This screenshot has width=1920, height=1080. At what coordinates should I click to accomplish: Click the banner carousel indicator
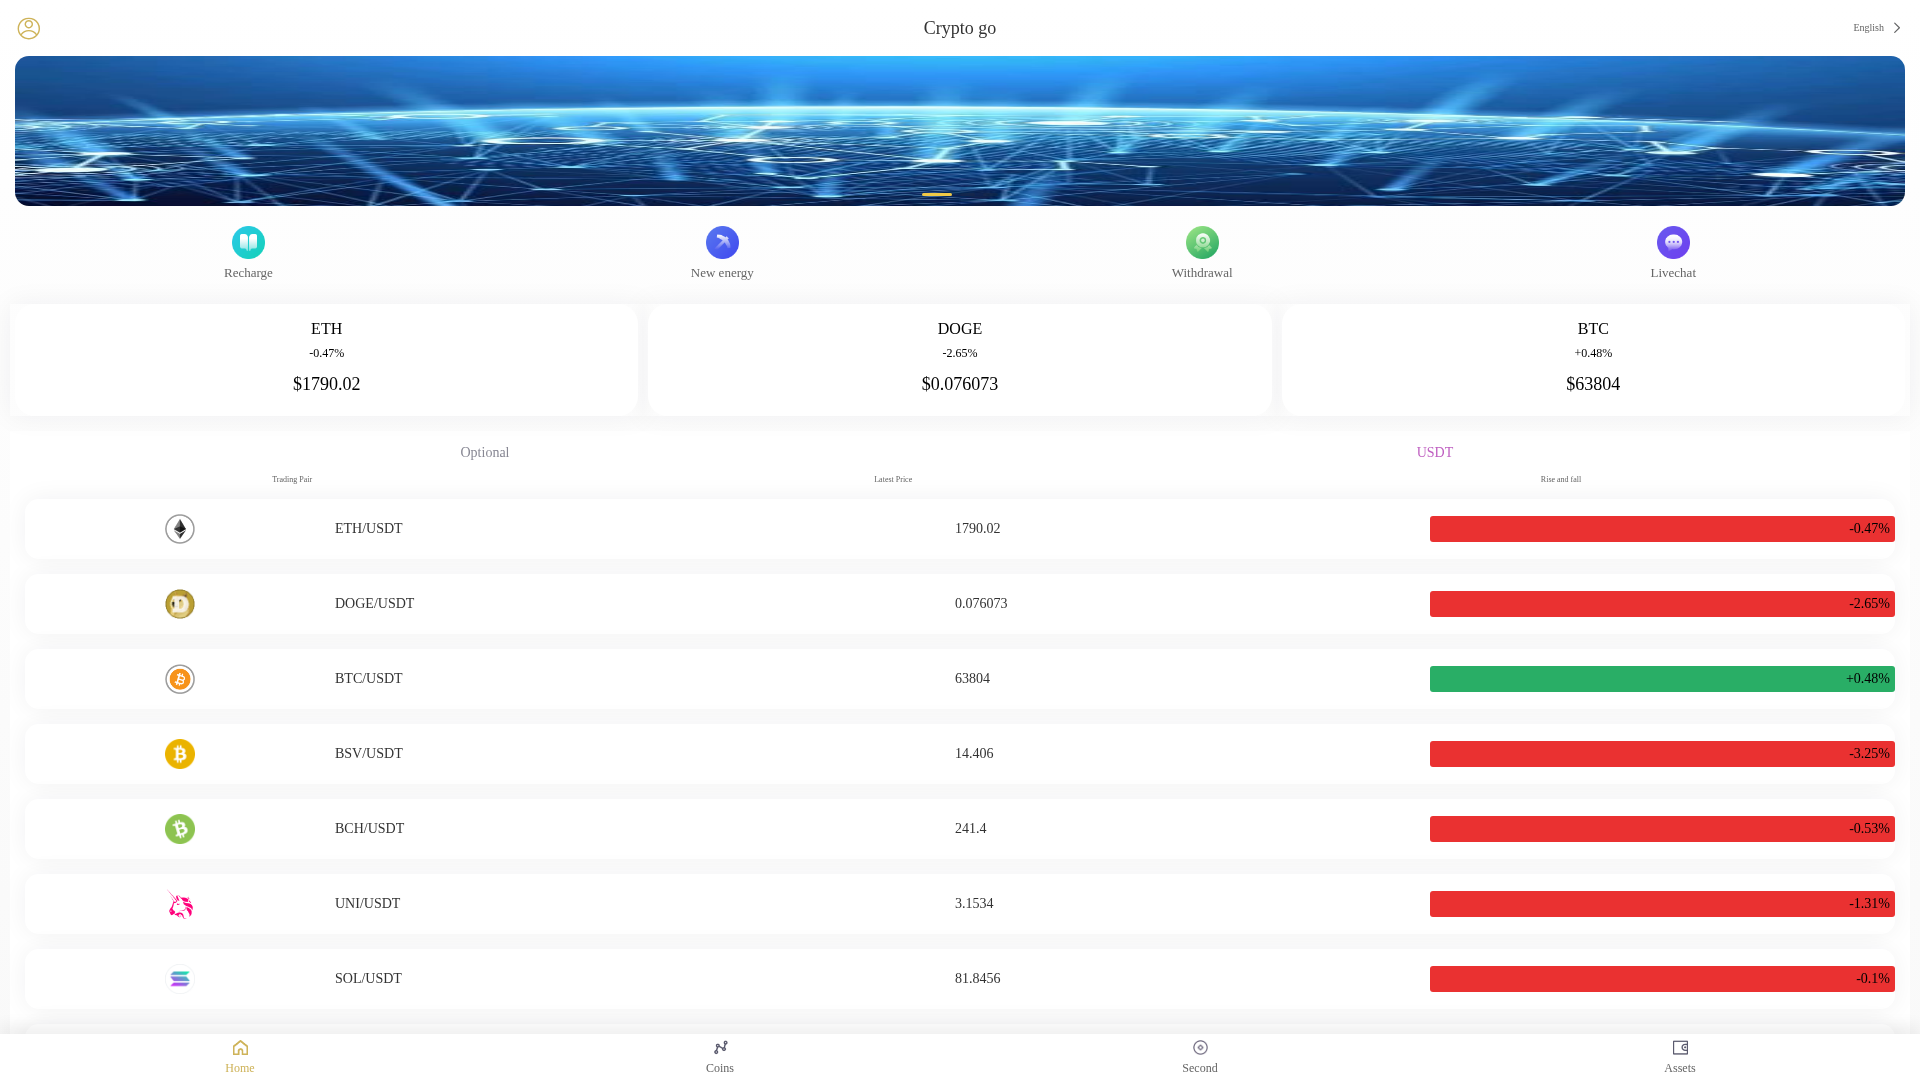click(x=937, y=194)
